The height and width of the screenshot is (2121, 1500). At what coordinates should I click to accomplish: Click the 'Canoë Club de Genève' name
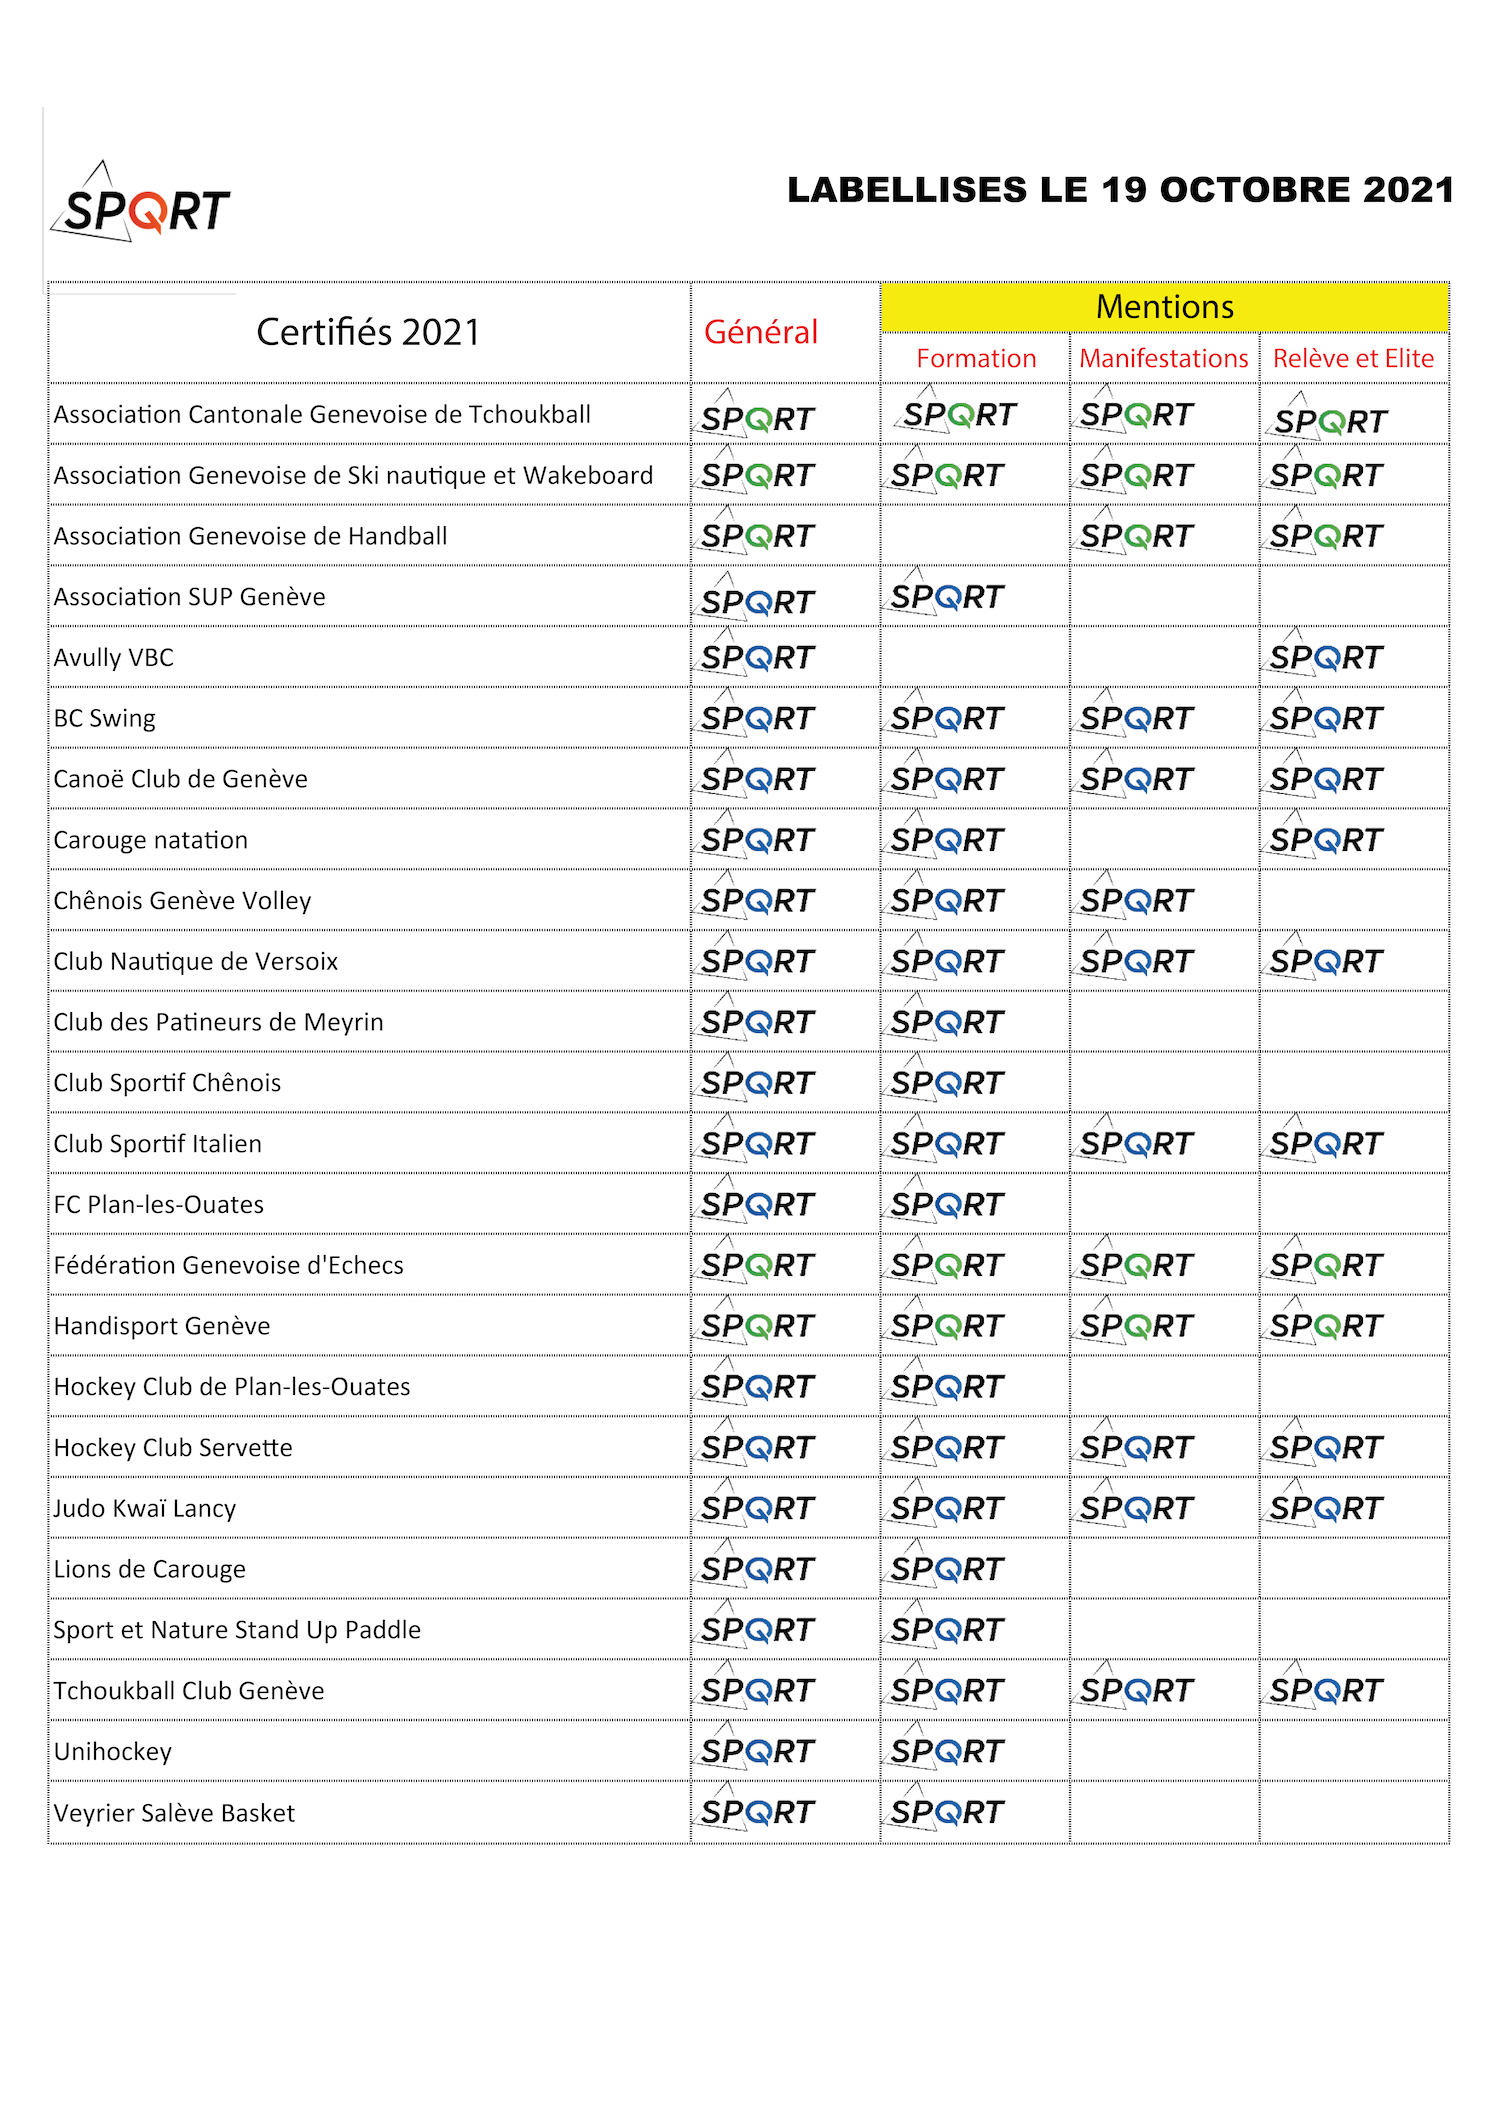pyautogui.click(x=180, y=779)
